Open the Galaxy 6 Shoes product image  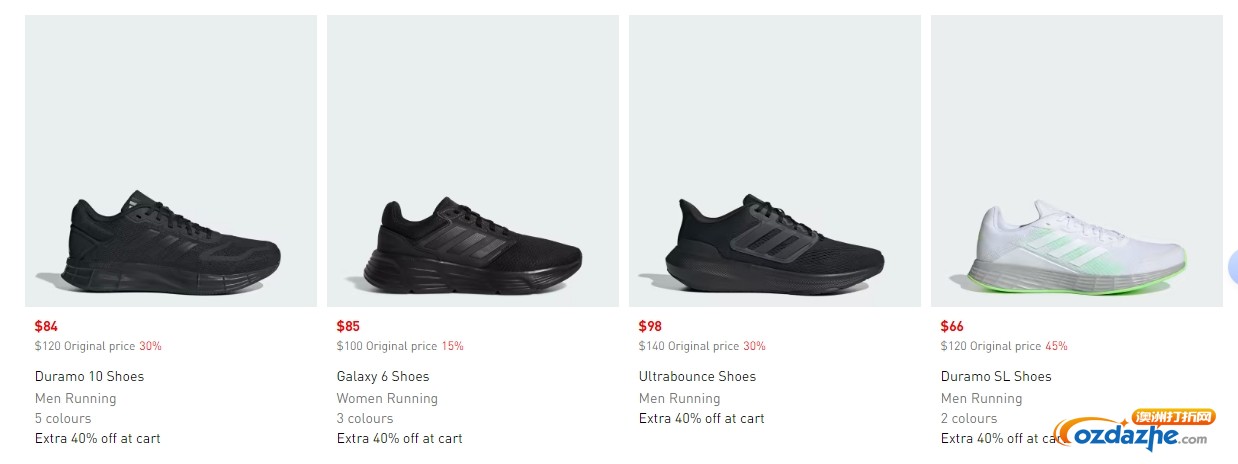point(473,160)
